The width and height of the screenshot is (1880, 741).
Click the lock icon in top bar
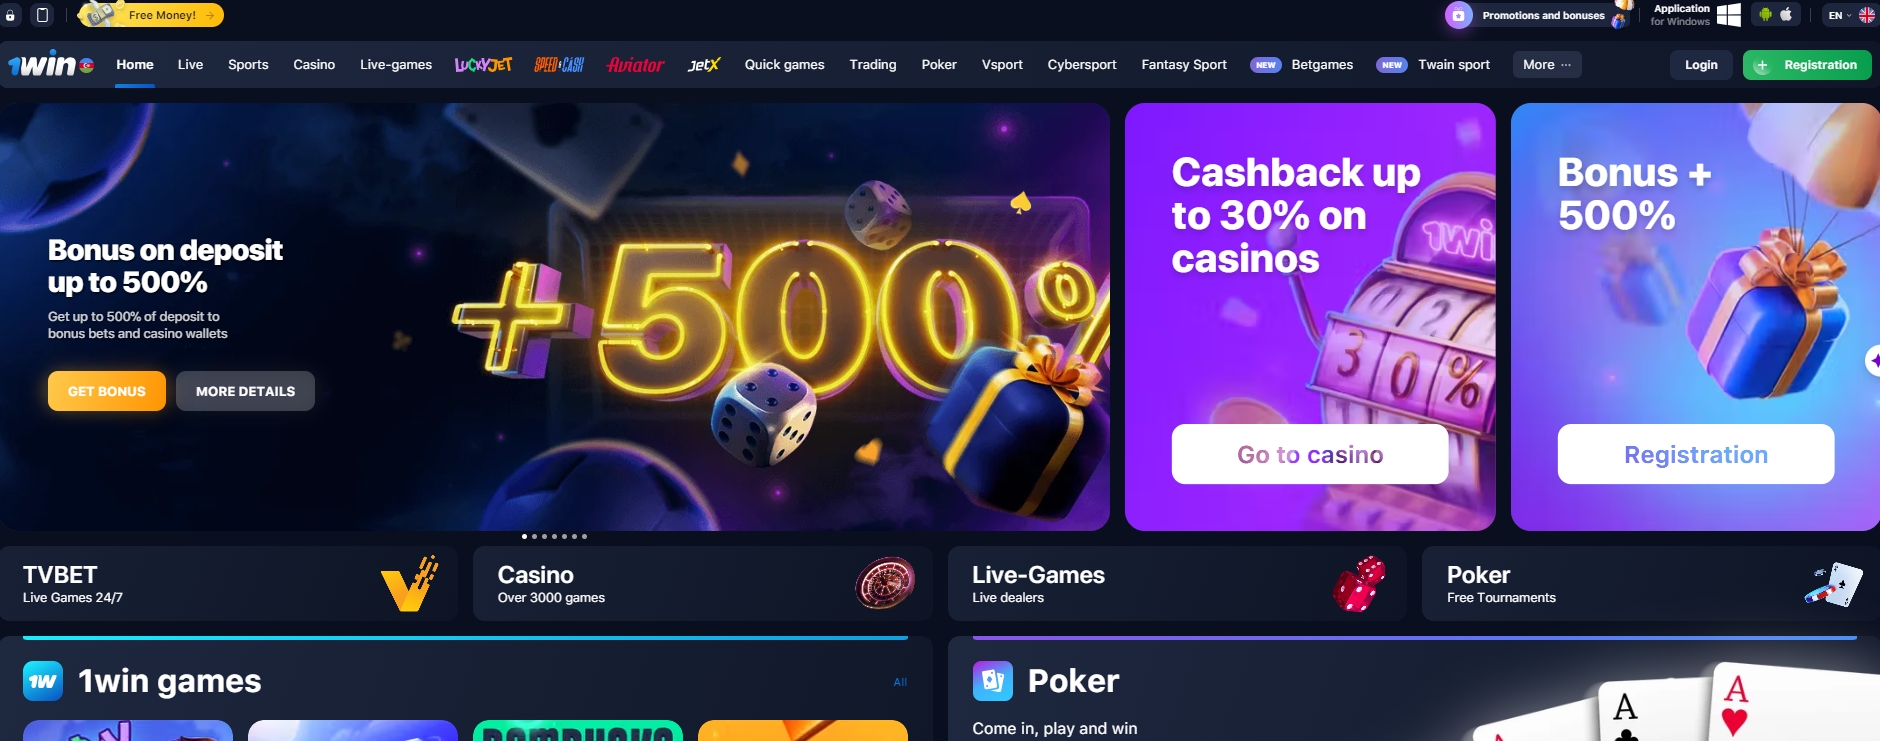pyautogui.click(x=10, y=15)
